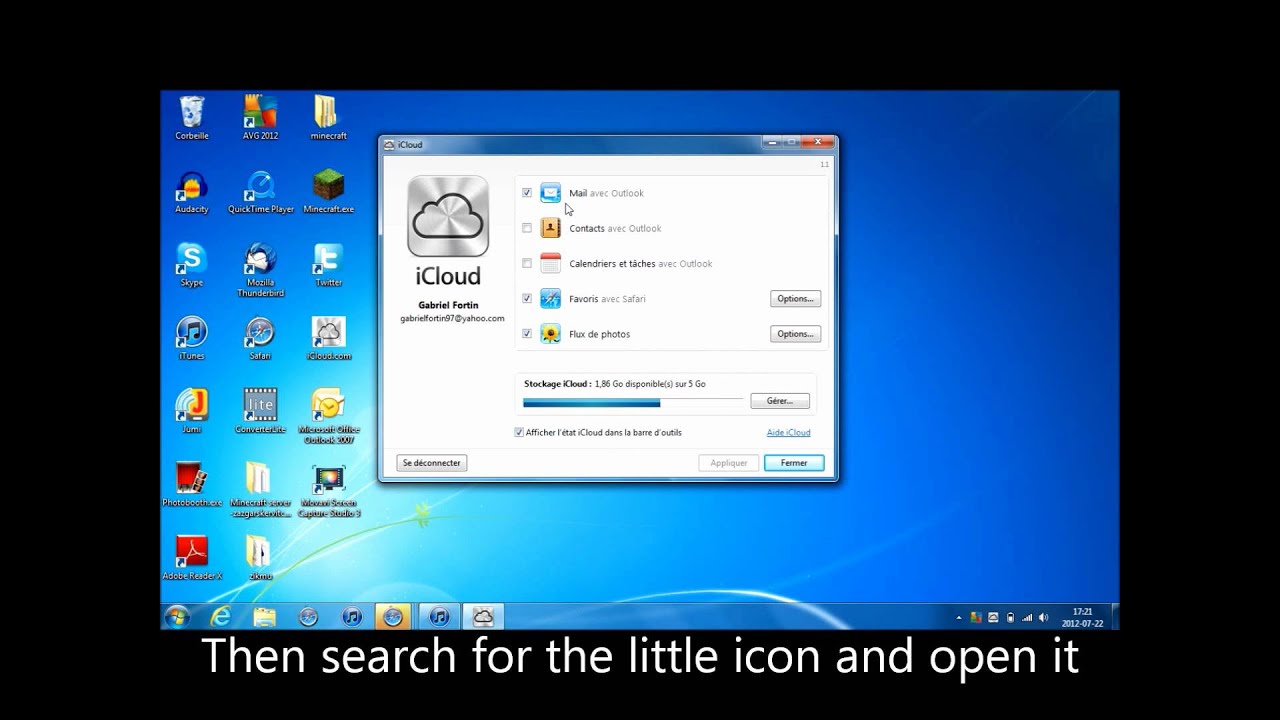Click the Stockage iCloud availability text

click(615, 383)
